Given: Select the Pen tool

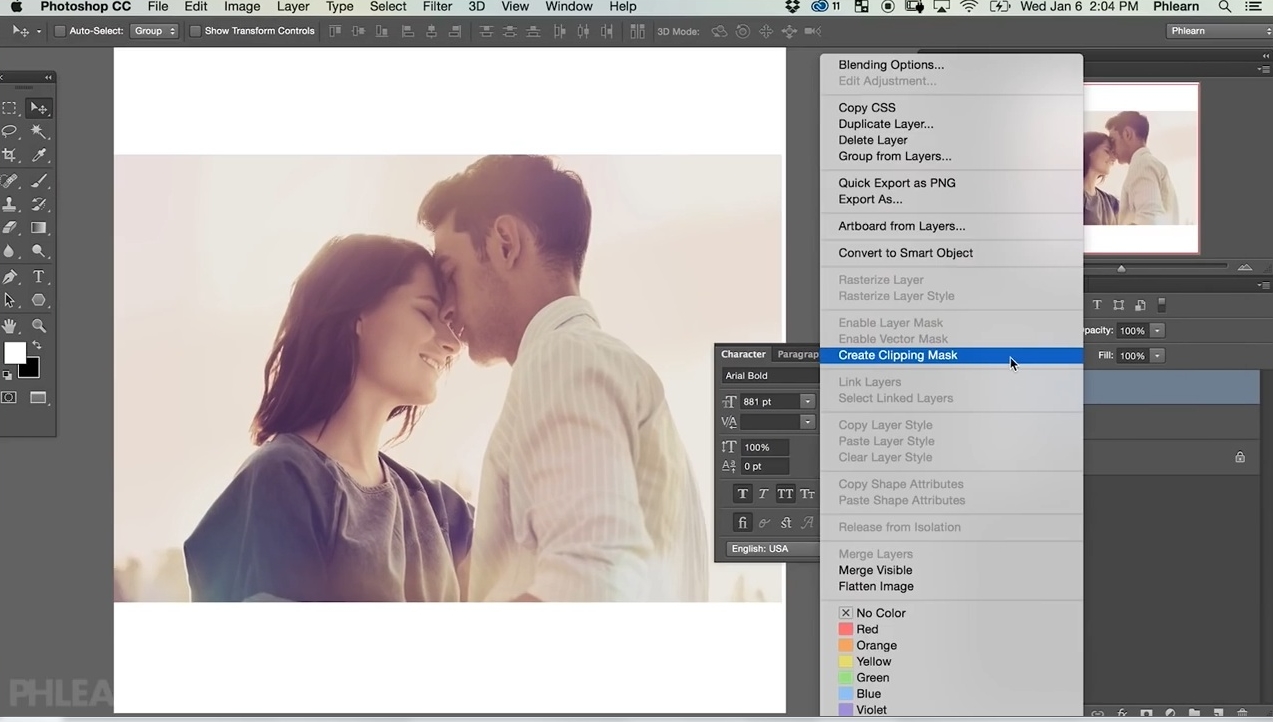Looking at the screenshot, I should point(10,277).
